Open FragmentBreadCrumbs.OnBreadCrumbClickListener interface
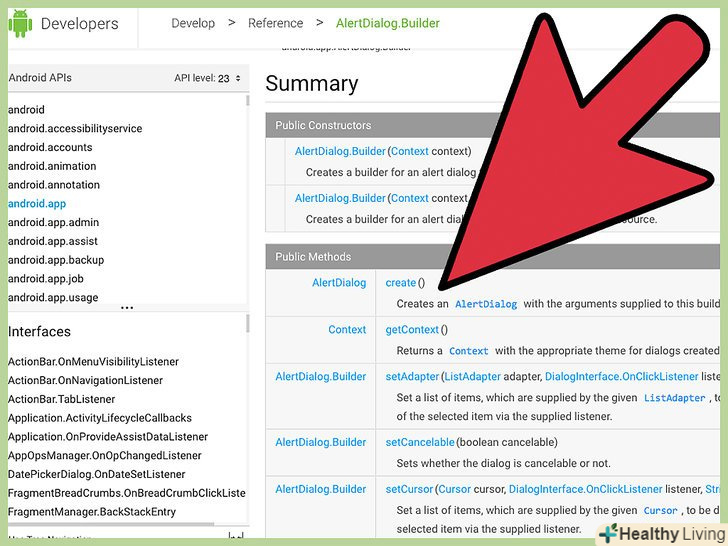 point(127,493)
